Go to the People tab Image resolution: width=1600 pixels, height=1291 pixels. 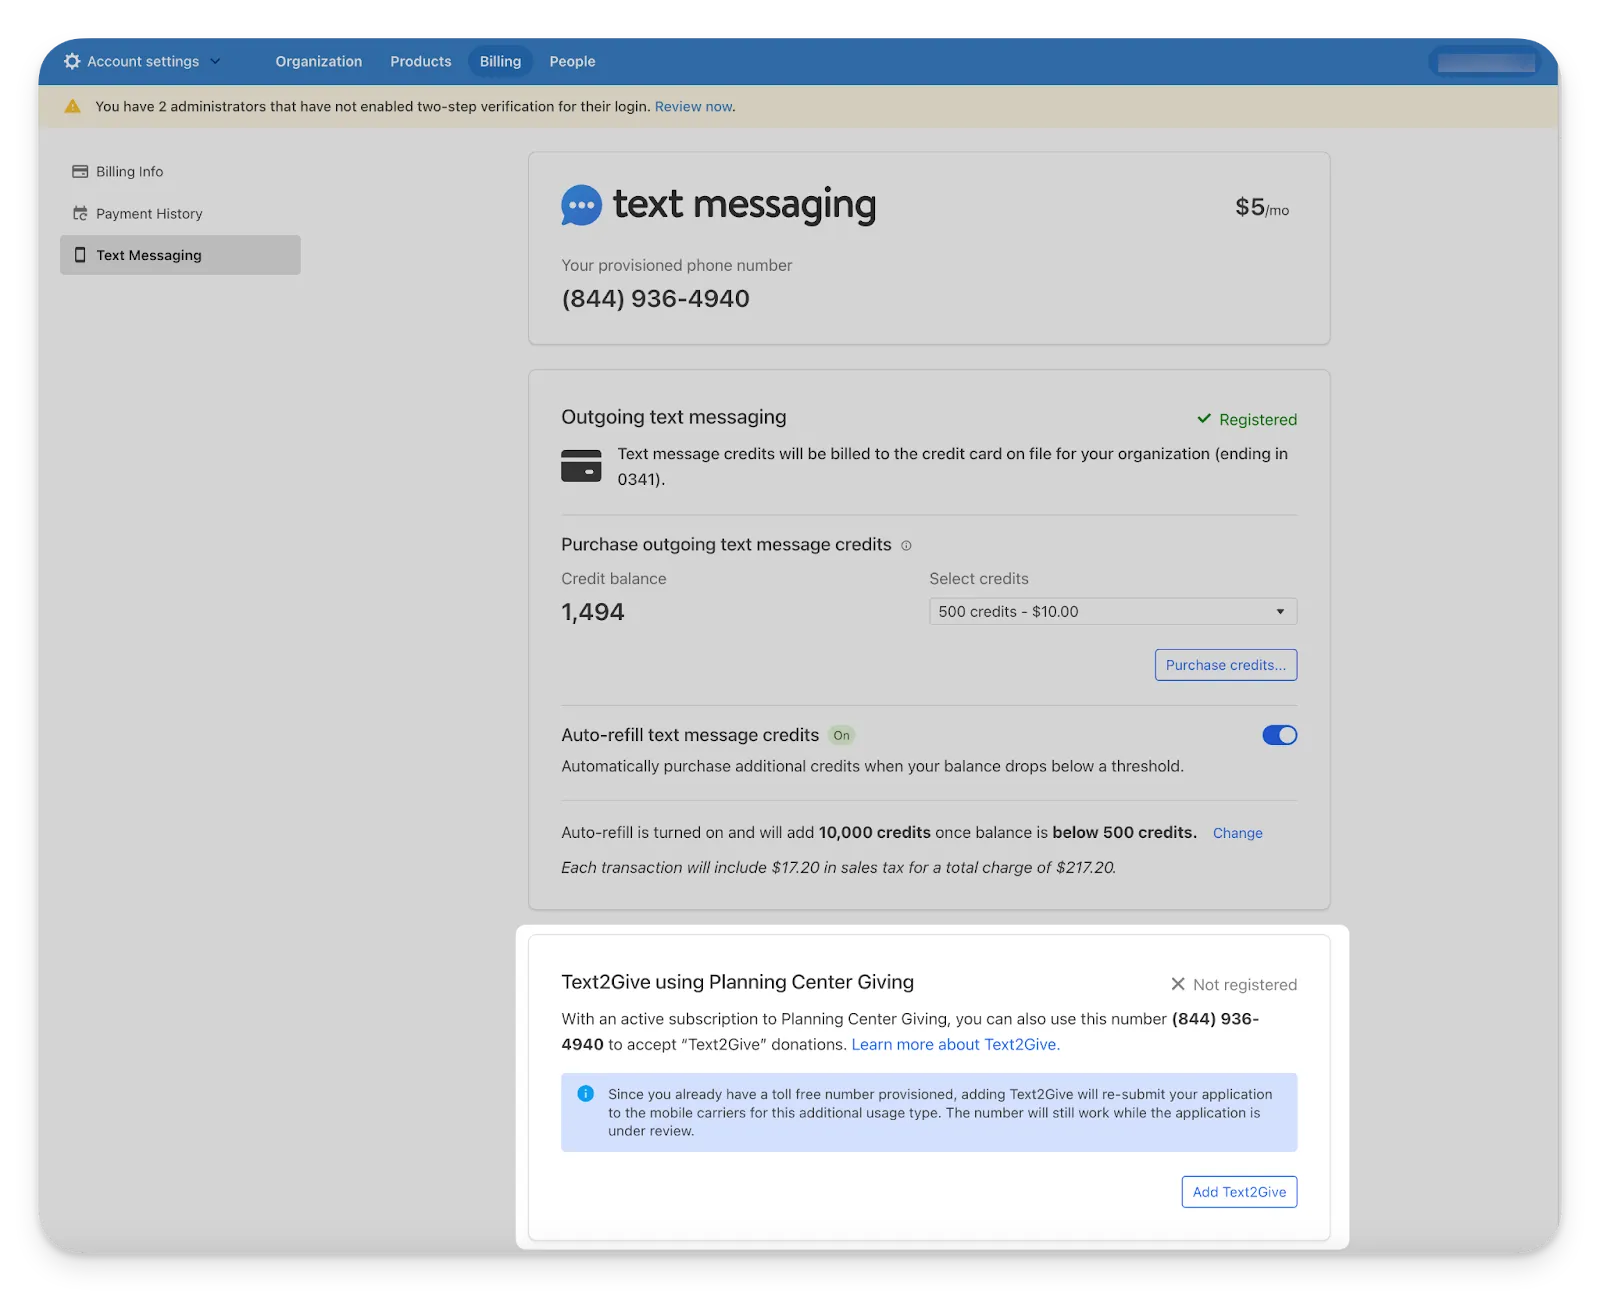pos(572,61)
